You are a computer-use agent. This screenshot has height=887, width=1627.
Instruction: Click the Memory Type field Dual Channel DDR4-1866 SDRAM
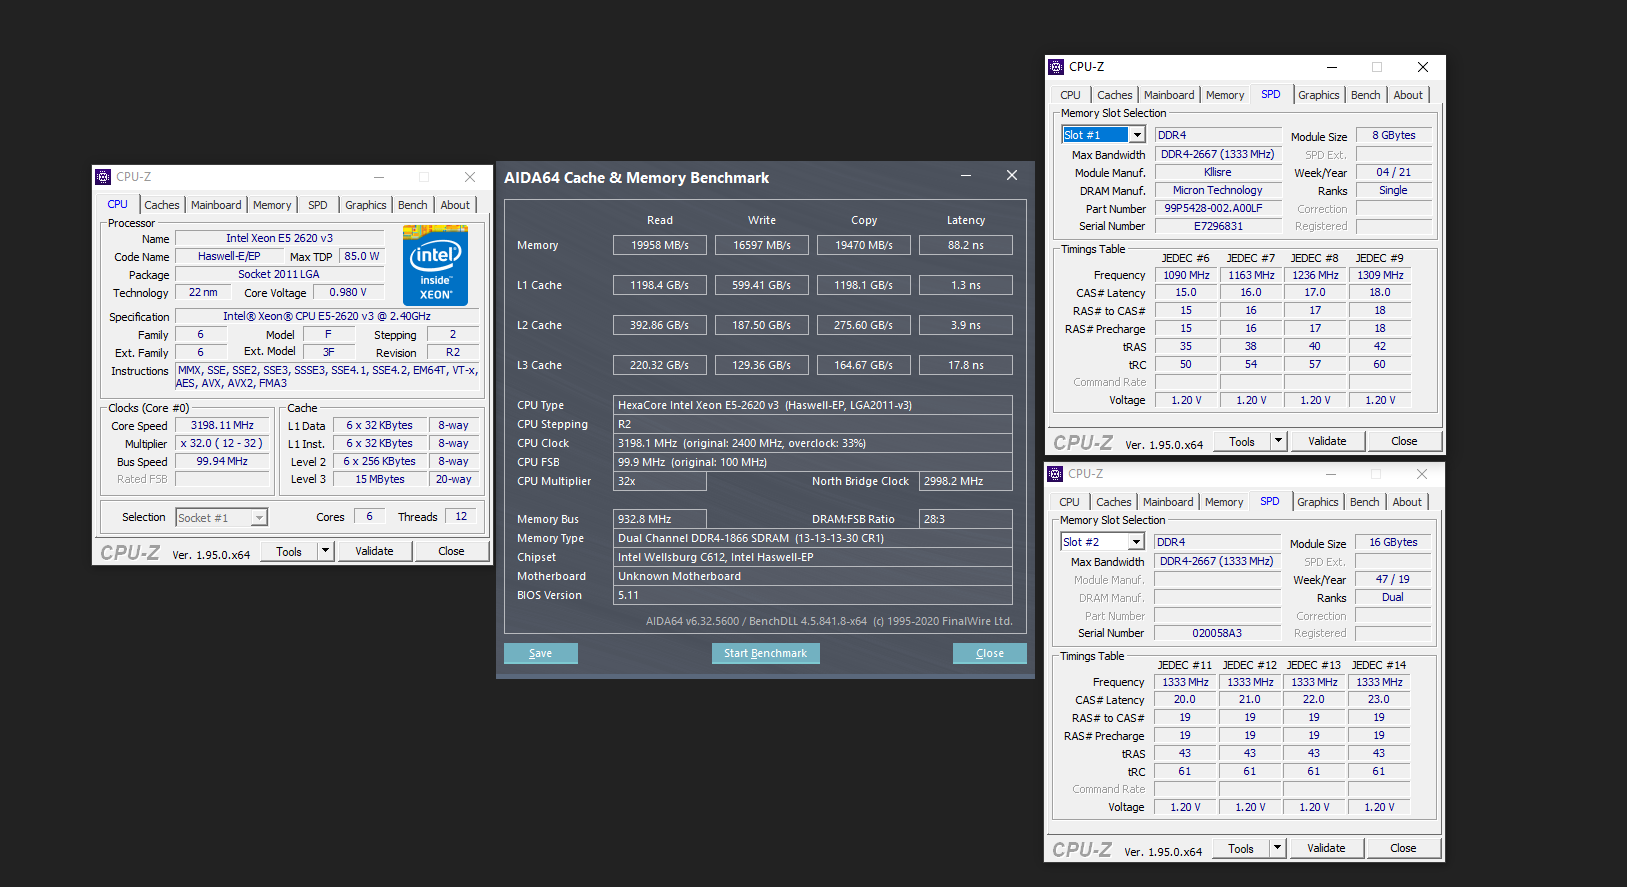[813, 538]
